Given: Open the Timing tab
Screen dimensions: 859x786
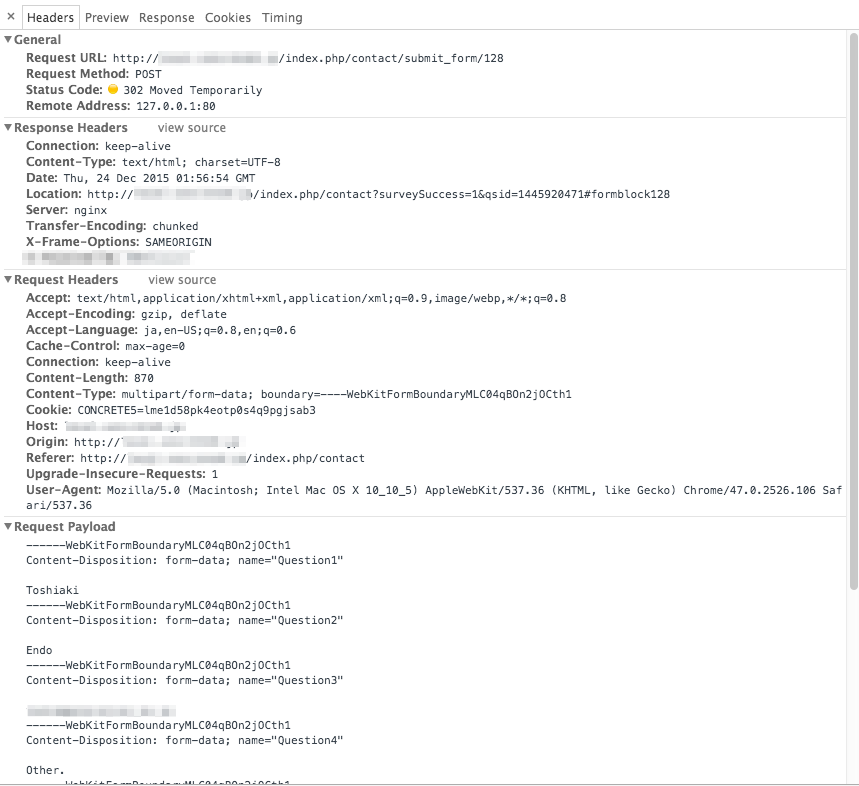Looking at the screenshot, I should click(282, 18).
